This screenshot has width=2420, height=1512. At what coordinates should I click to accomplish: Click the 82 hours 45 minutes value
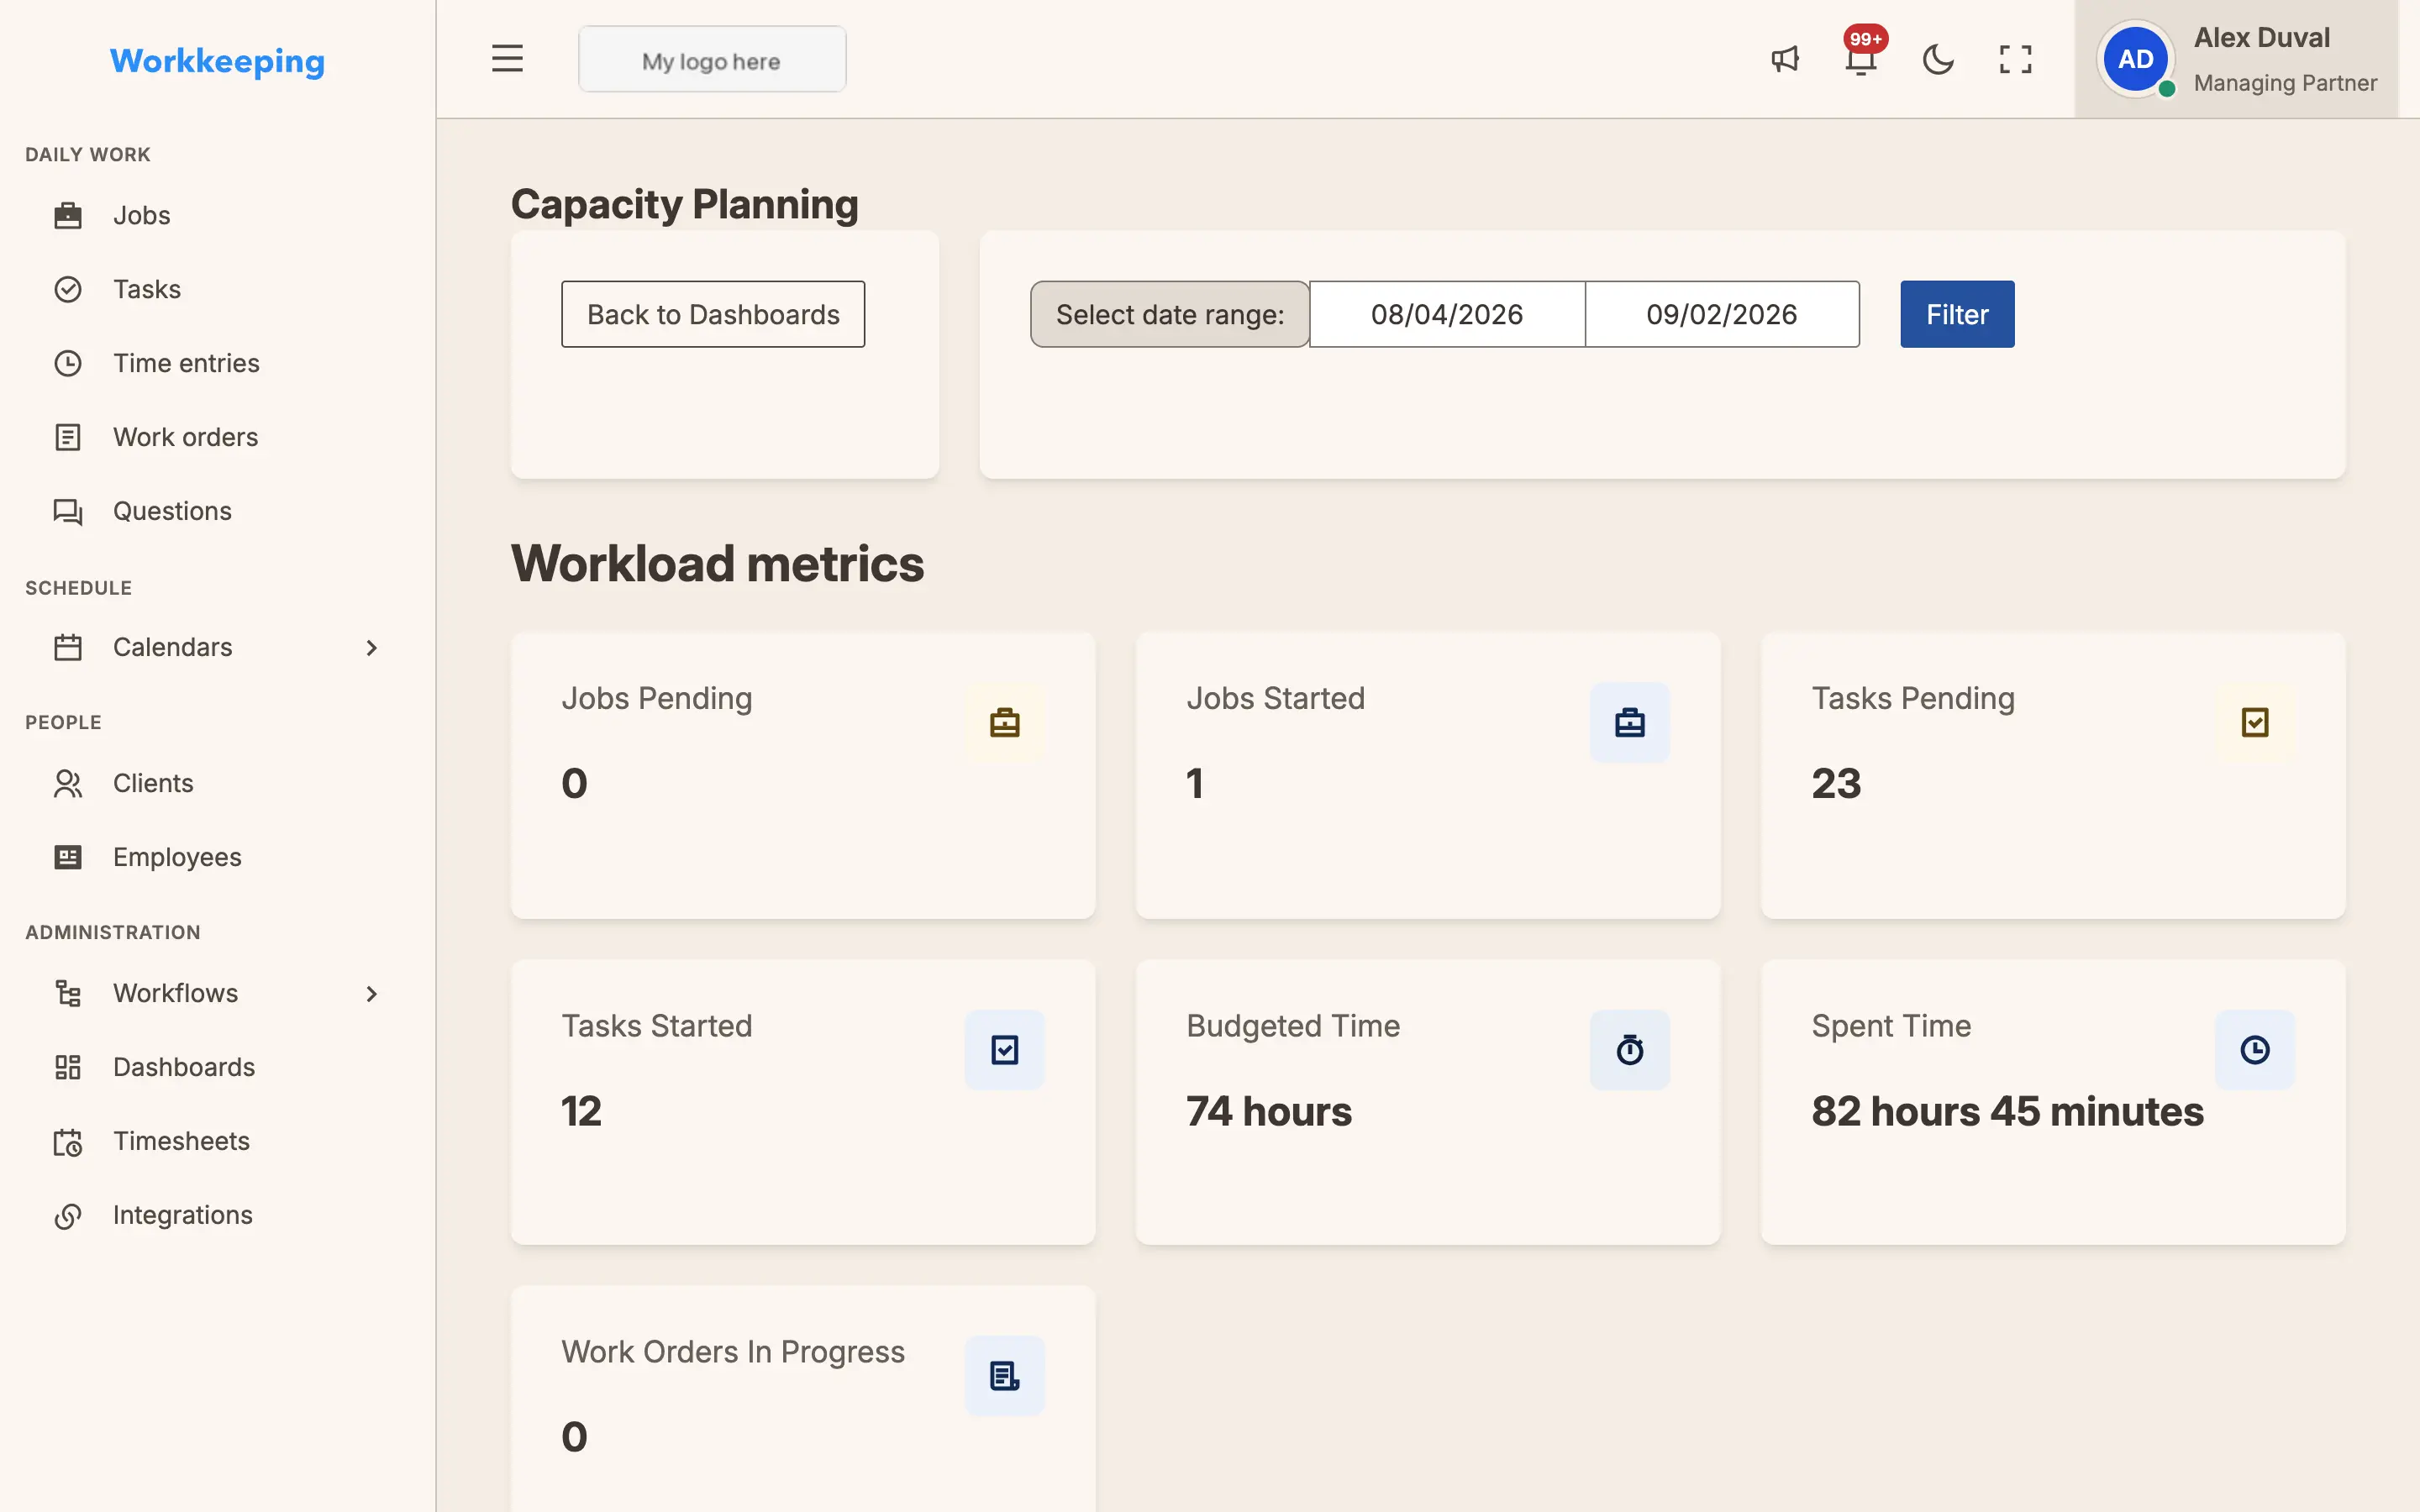pos(2007,1111)
